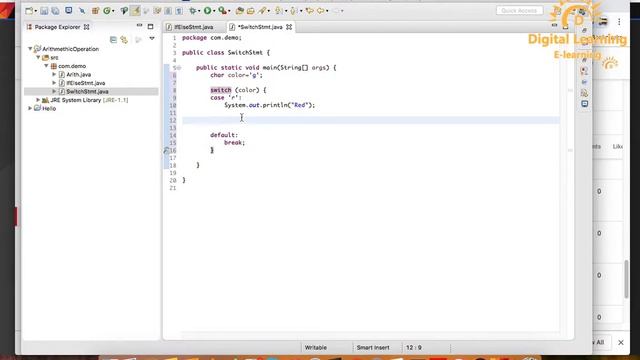Click the Next Annotation arrow icon

tap(278, 11)
